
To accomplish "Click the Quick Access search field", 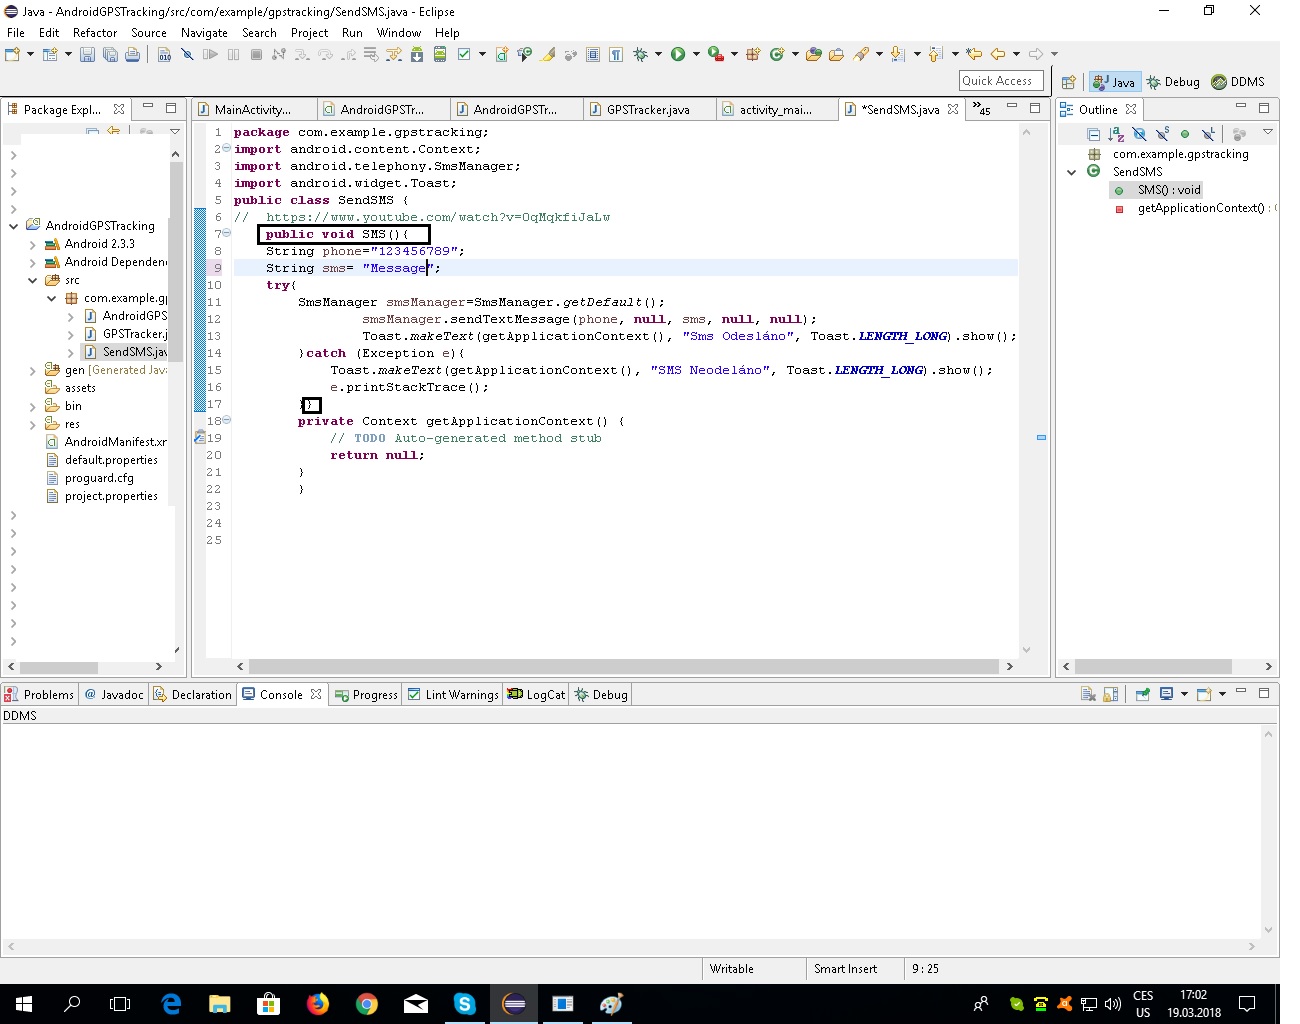I will point(1000,81).
